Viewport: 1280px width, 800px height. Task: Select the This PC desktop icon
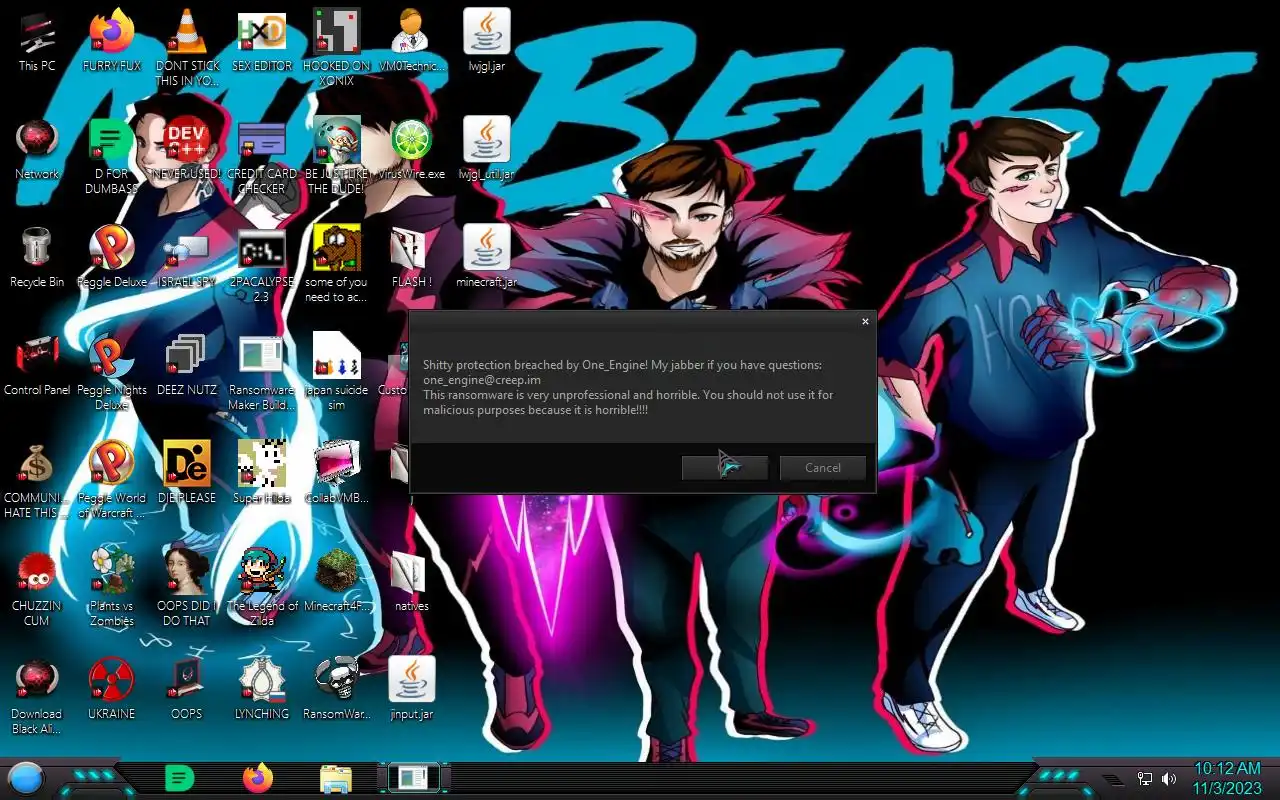[x=37, y=42]
